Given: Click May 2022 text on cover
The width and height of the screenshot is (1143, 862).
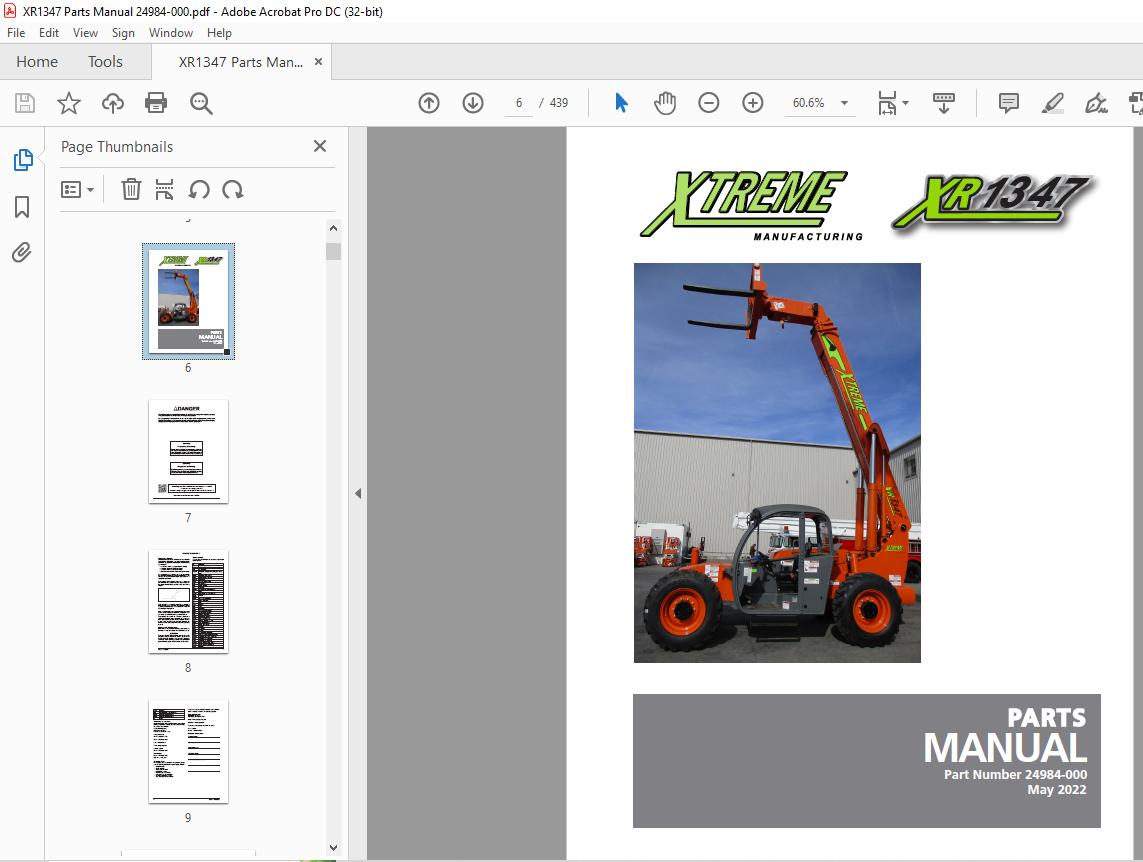Looking at the screenshot, I should click(1057, 790).
